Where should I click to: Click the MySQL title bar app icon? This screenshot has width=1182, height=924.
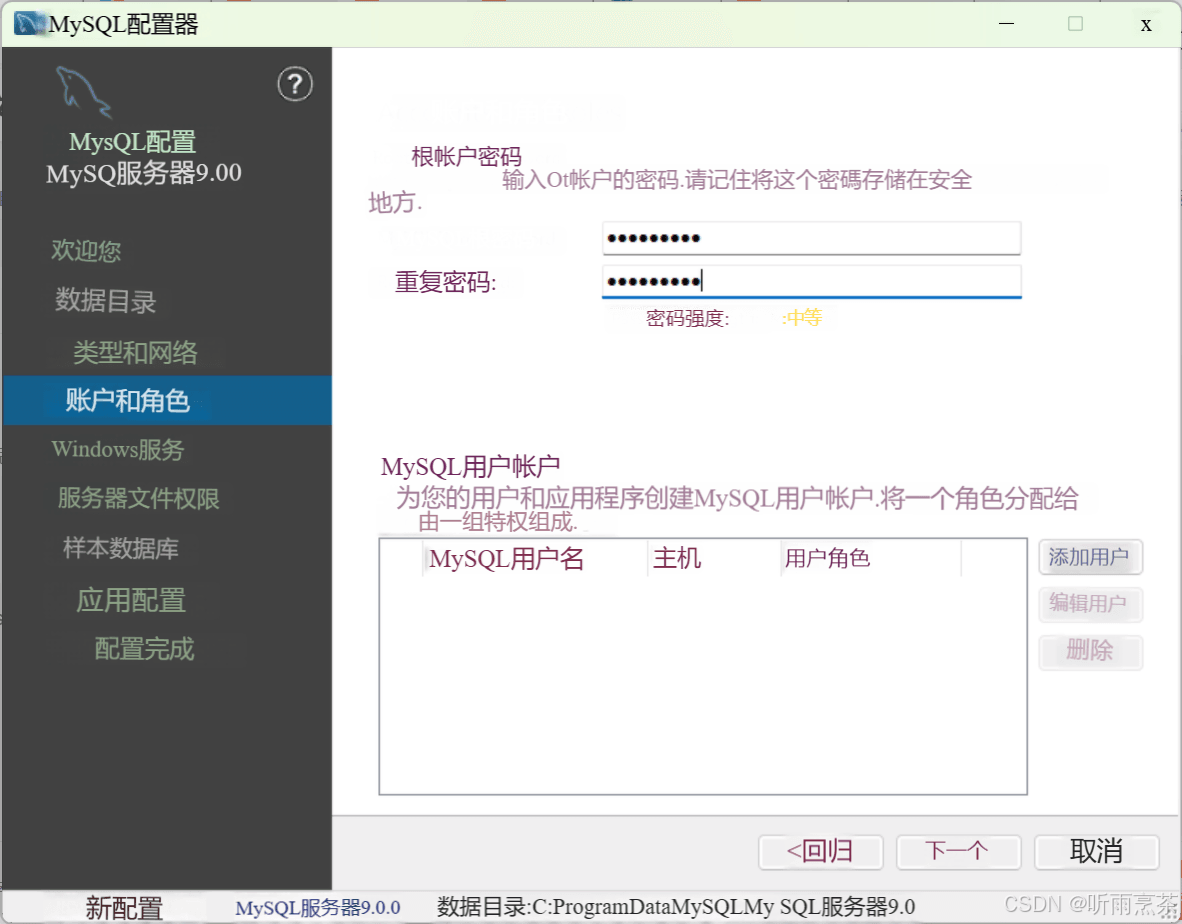tap(29, 24)
